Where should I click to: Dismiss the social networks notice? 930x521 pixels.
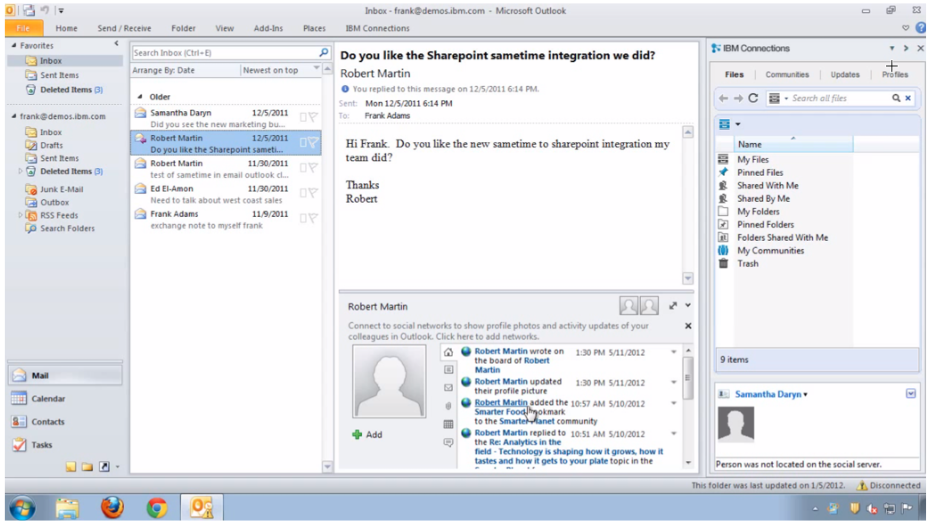(x=688, y=326)
